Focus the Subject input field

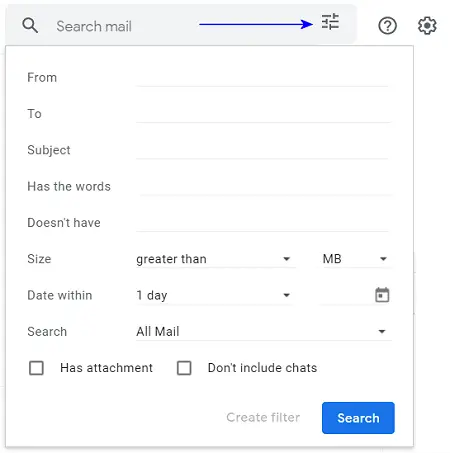(x=262, y=150)
